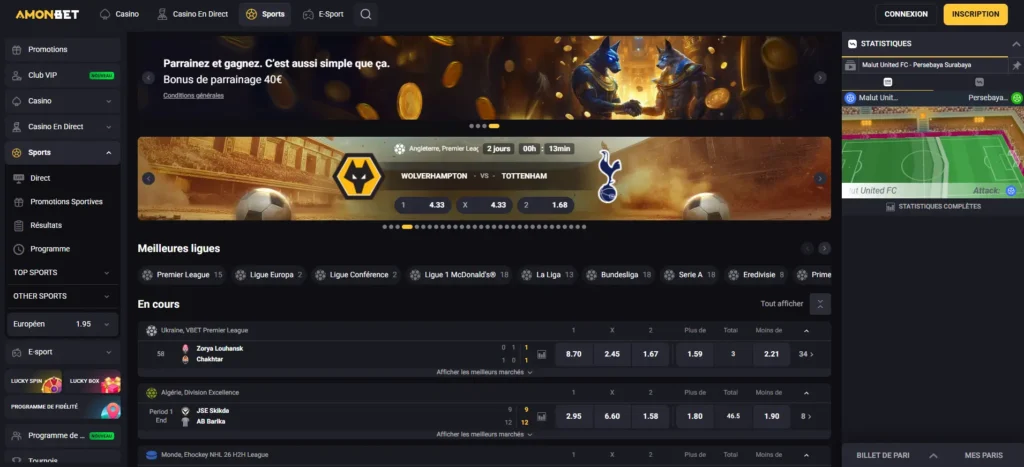Expand E-sport section in sidebar
The image size is (1024, 467).
pyautogui.click(x=63, y=352)
